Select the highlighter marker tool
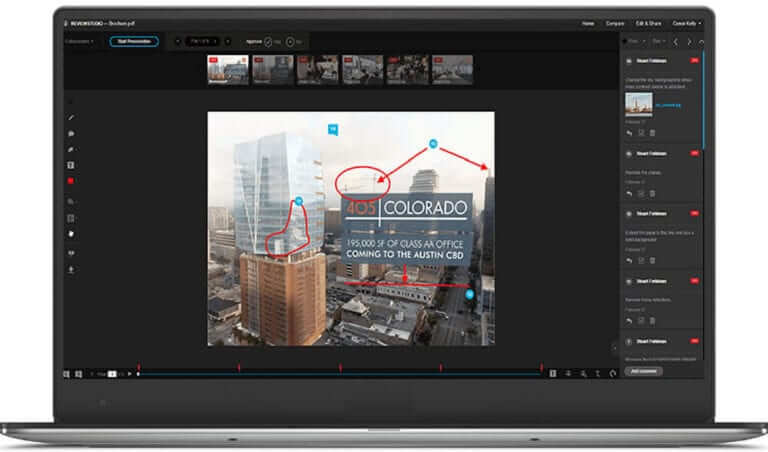Viewport: 768px width, 452px height. (x=71, y=149)
